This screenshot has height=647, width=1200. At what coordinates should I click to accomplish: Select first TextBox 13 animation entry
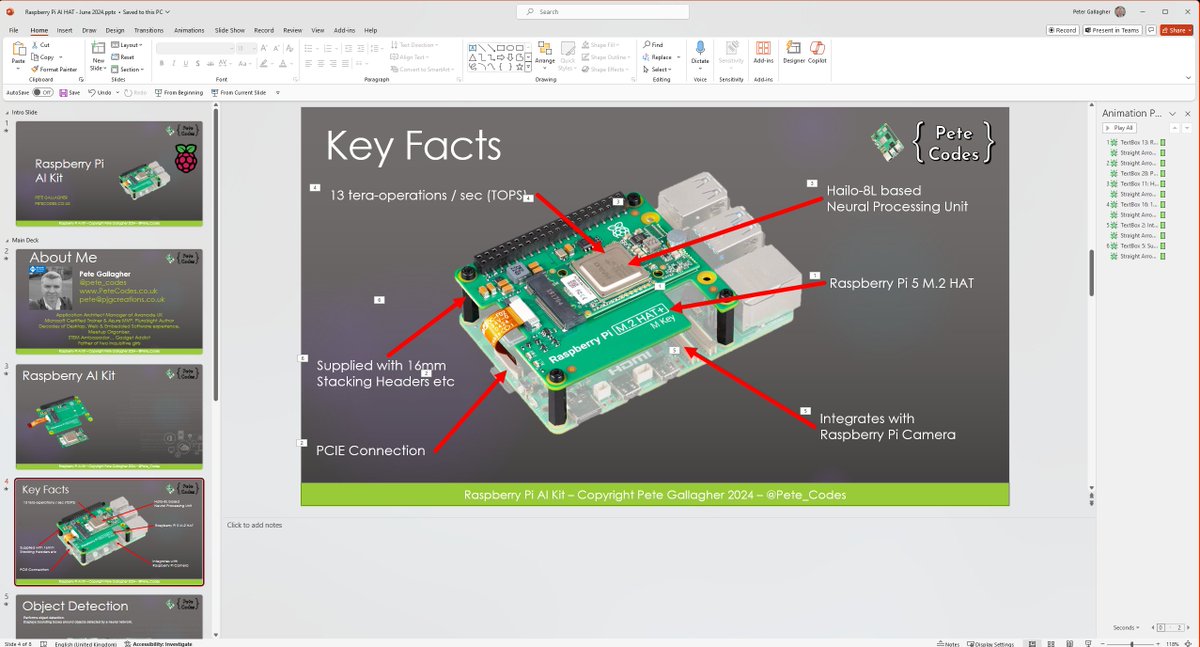(1135, 142)
